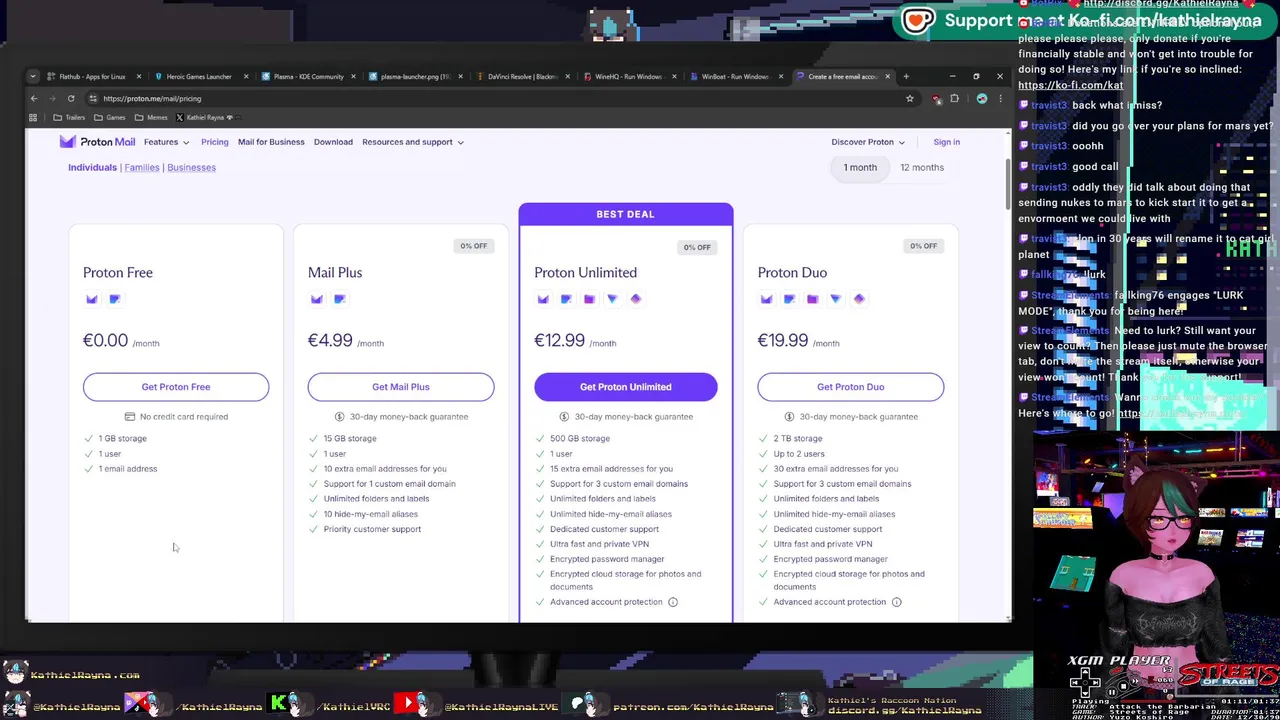Click the browser back arrow
This screenshot has height=720, width=1280.
(33, 98)
